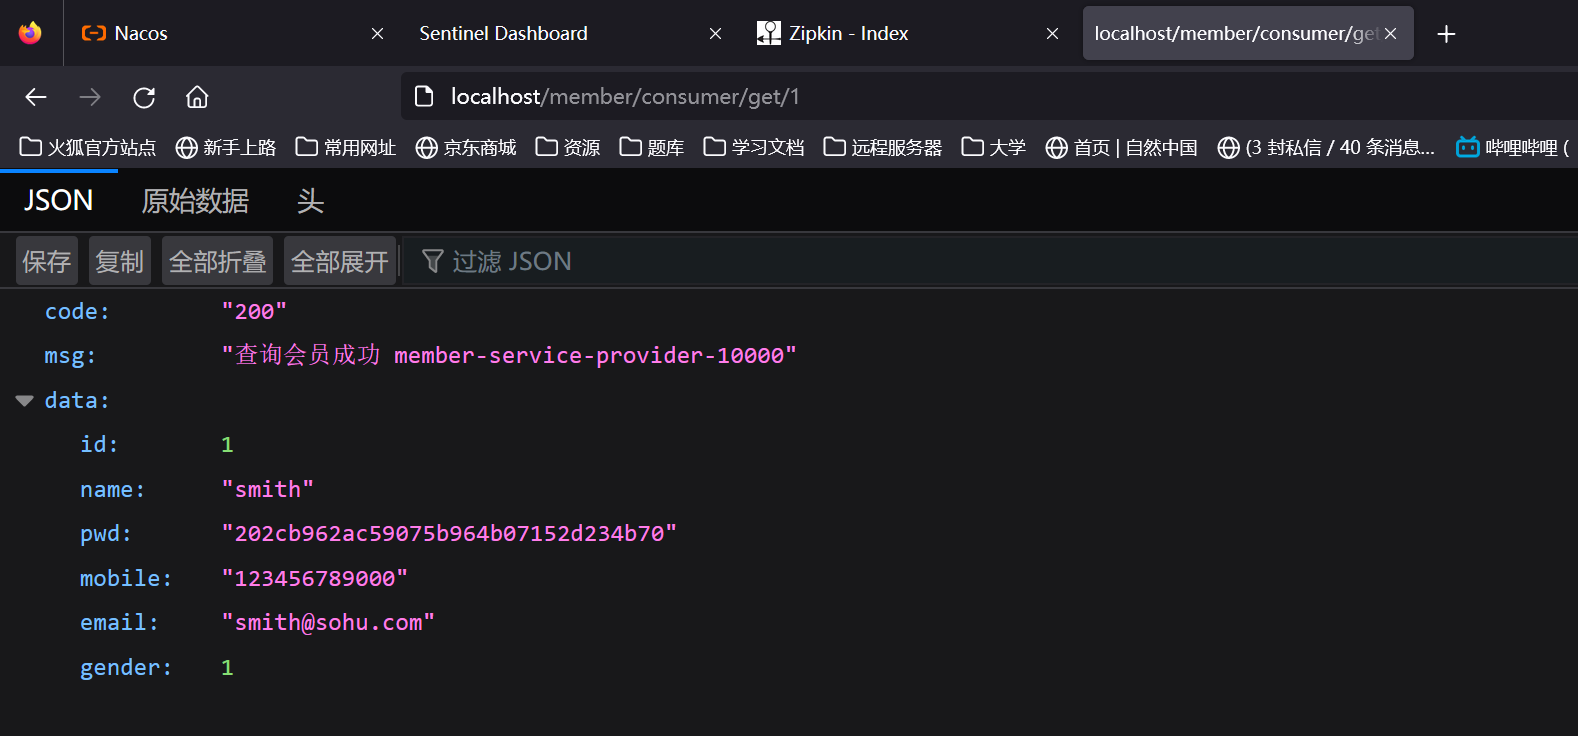Click 全部折叠 to collapse all nodes

point(217,261)
